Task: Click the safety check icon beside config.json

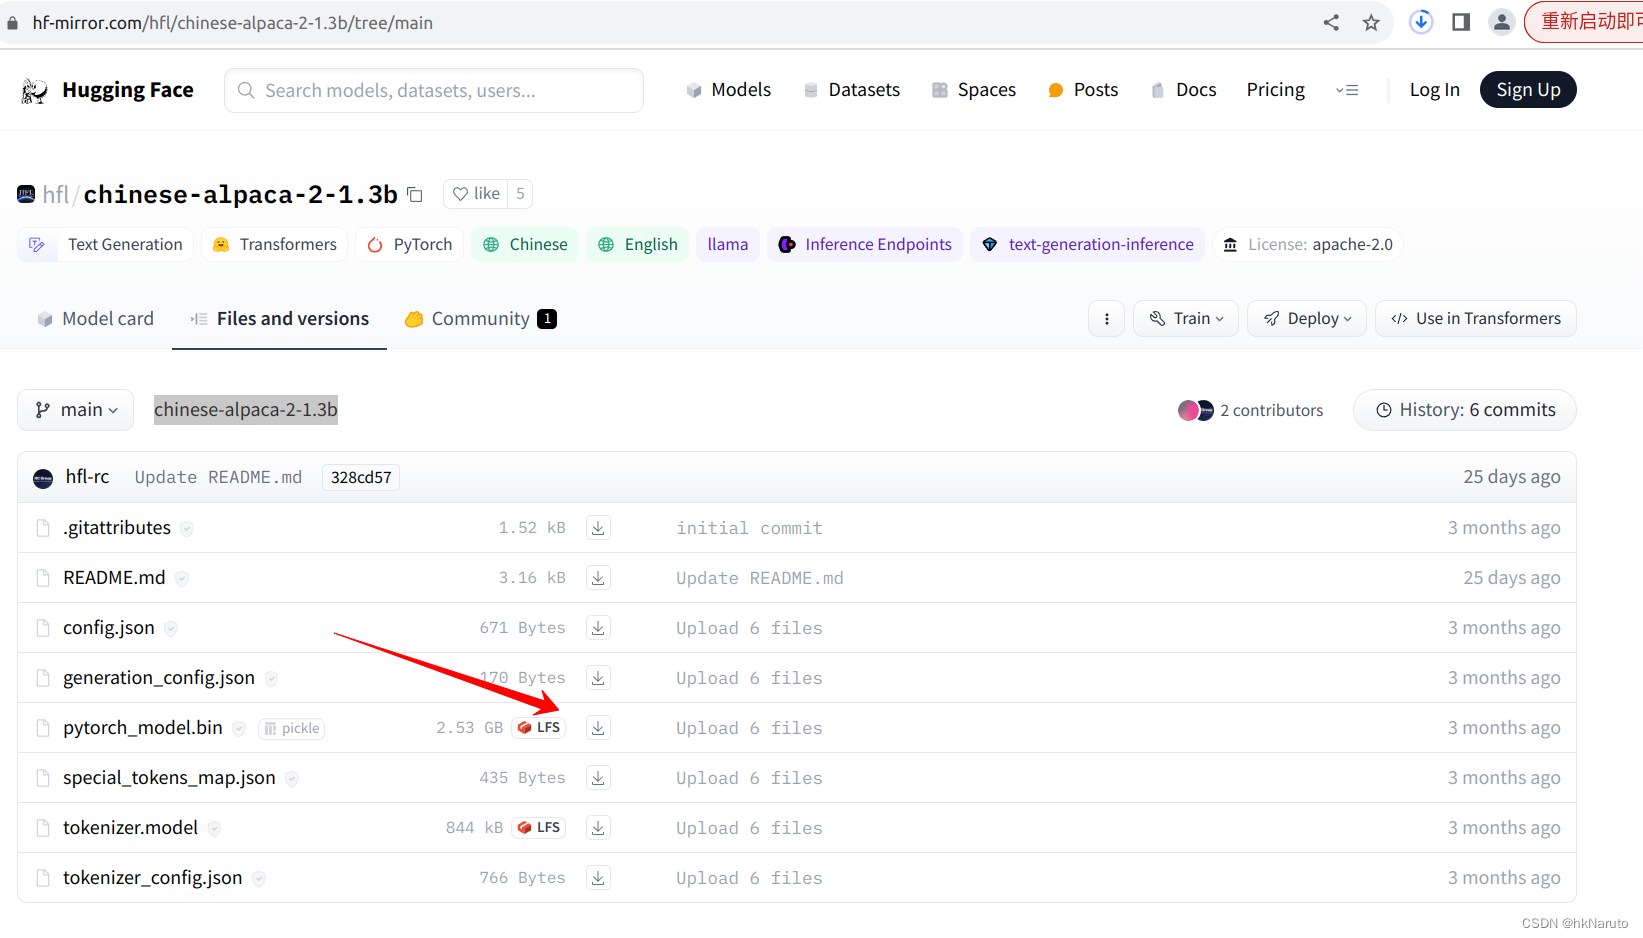Action: pyautogui.click(x=171, y=629)
